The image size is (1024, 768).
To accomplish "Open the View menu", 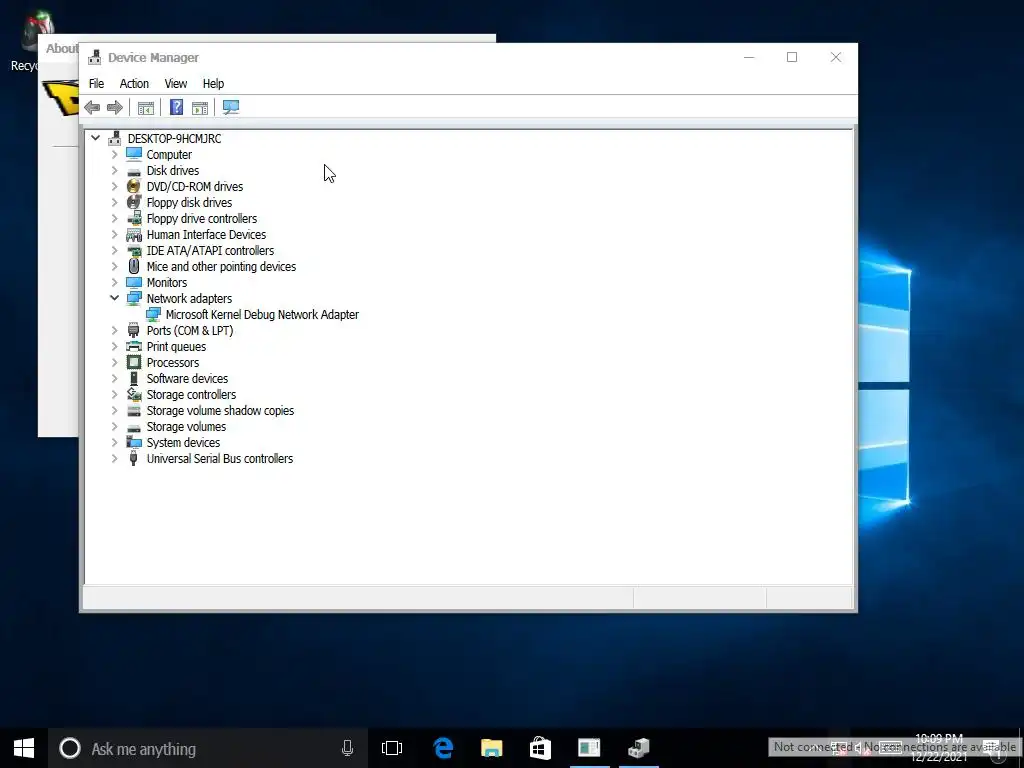I will [x=176, y=84].
